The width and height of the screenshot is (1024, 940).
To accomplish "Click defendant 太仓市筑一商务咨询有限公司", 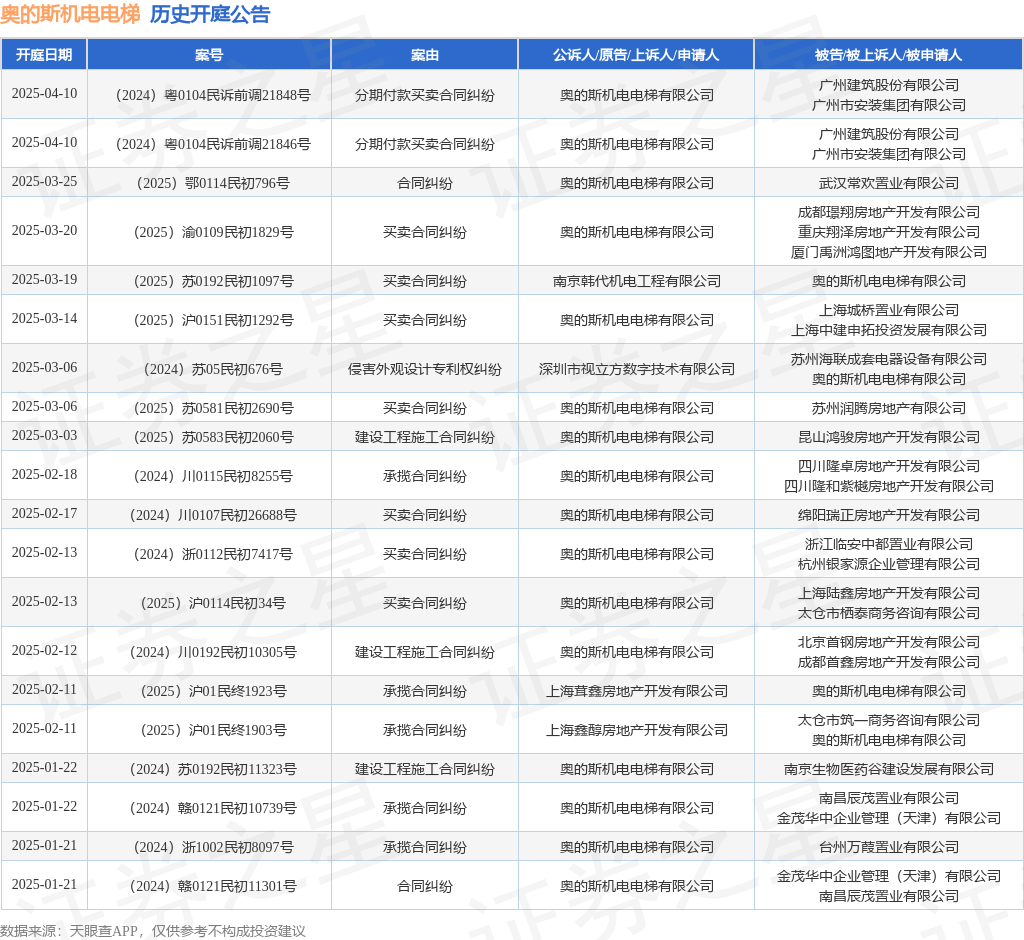I will [889, 721].
